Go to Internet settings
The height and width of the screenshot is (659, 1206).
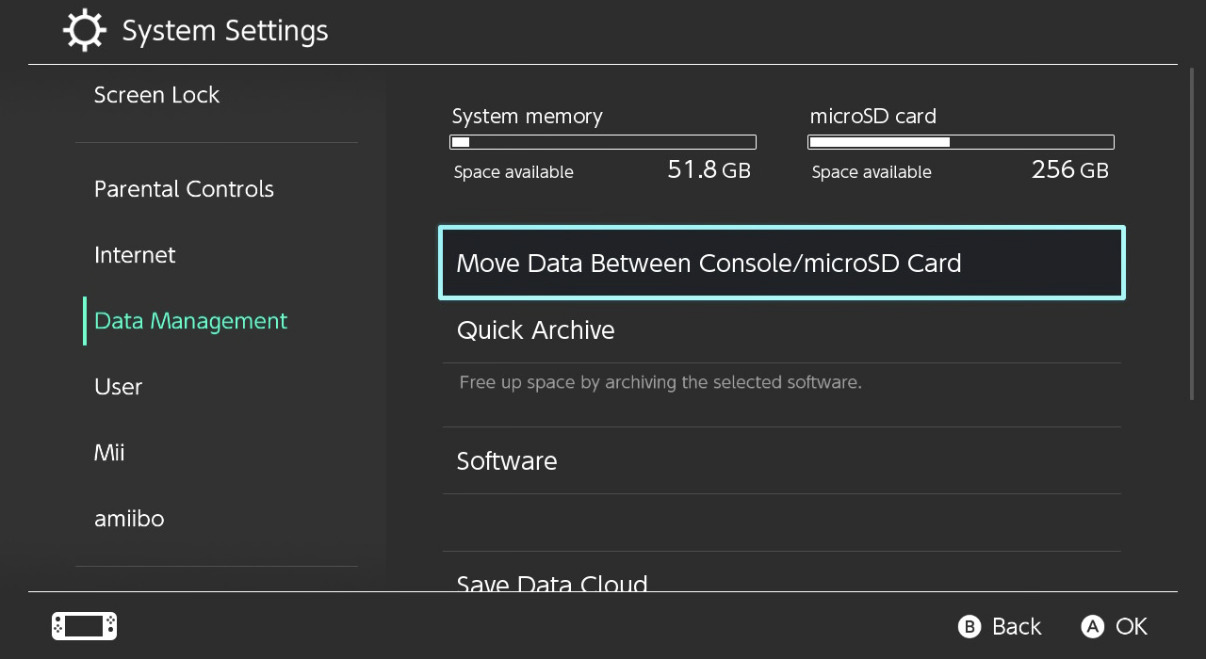point(135,255)
